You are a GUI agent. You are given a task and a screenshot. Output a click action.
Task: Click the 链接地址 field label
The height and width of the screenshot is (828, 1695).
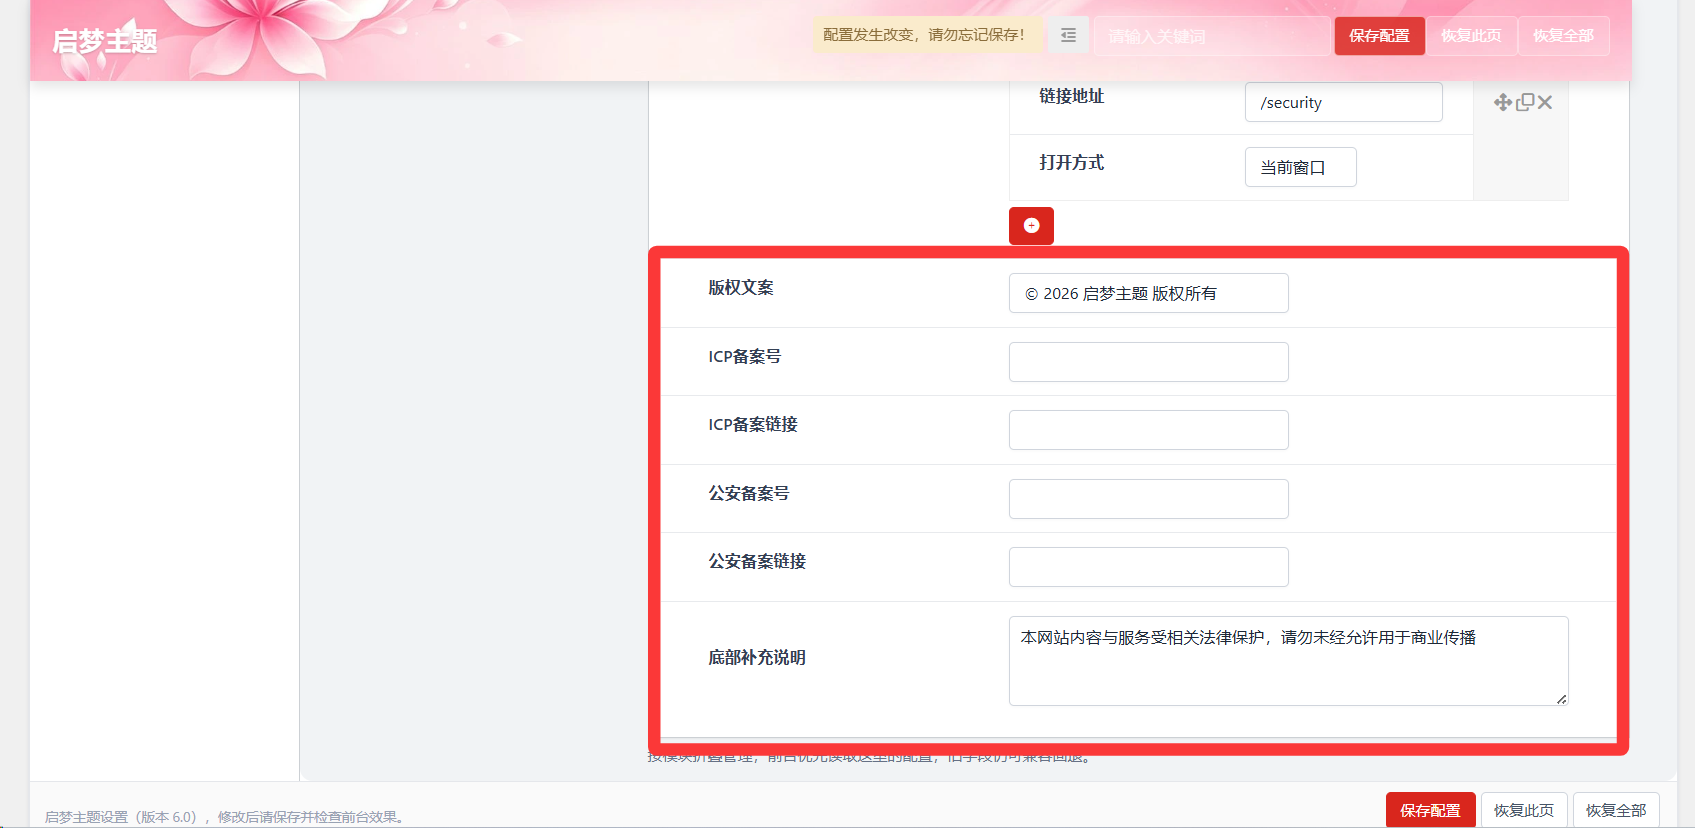point(1071,96)
